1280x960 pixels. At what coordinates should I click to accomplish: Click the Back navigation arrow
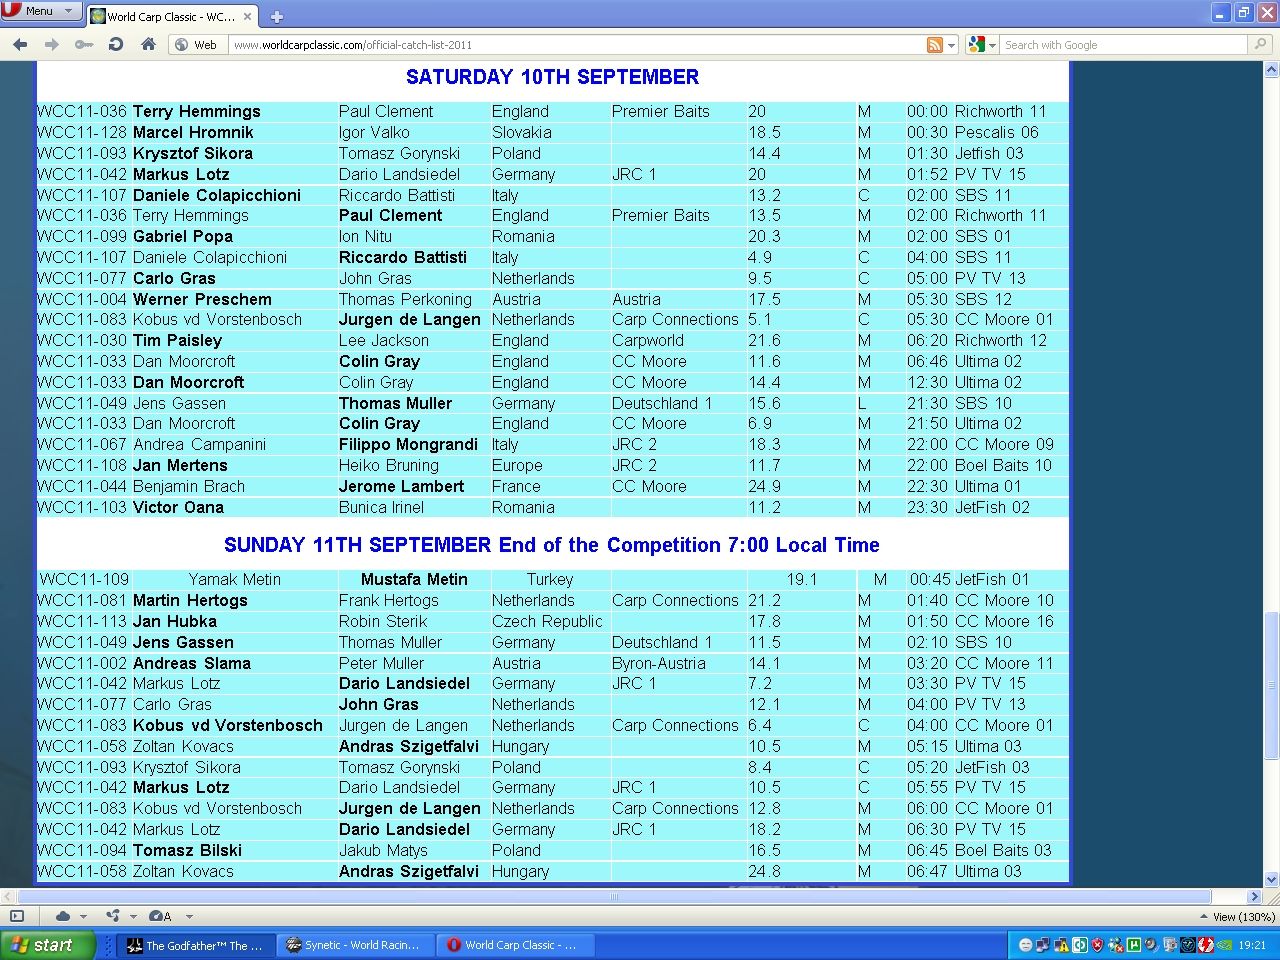coord(20,44)
